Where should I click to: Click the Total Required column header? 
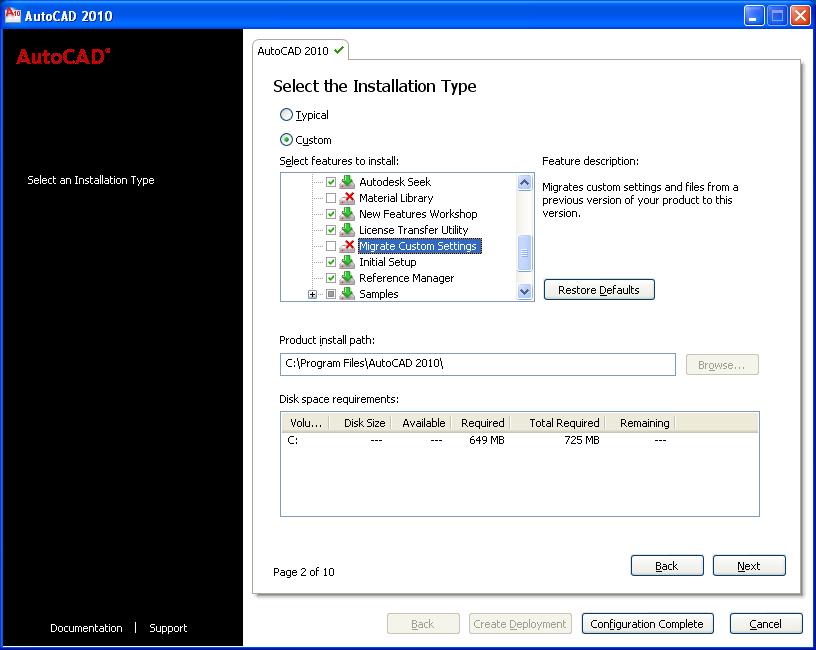click(558, 423)
